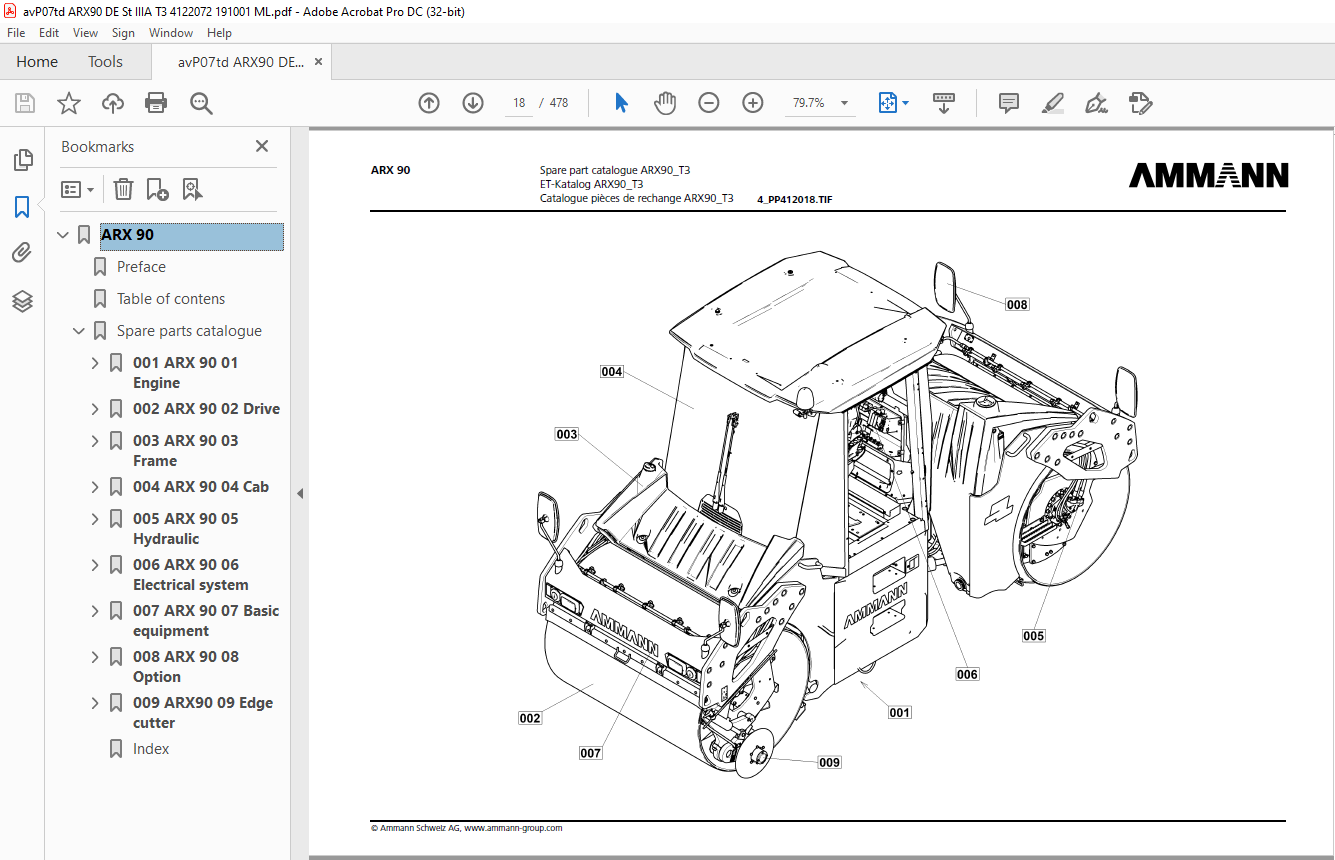Switch to the Tools tab
The width and height of the screenshot is (1335, 860).
105,62
